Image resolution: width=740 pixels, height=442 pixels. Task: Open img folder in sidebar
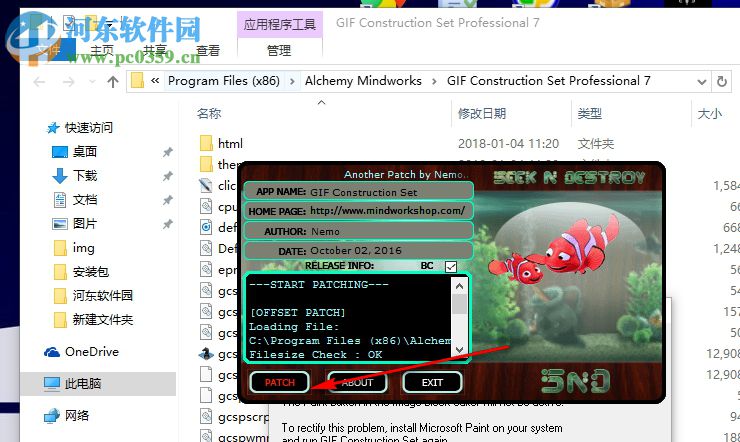click(x=83, y=248)
